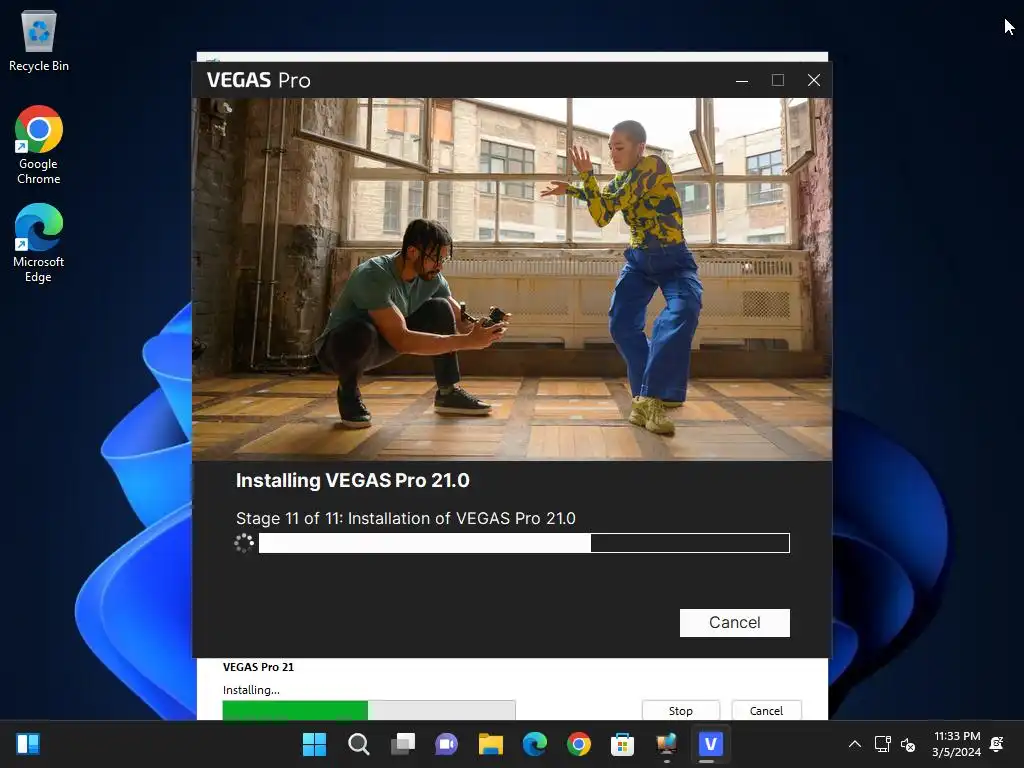The width and height of the screenshot is (1024, 768).
Task: Click the 'Stage 11 of 11' status text
Action: (x=406, y=519)
